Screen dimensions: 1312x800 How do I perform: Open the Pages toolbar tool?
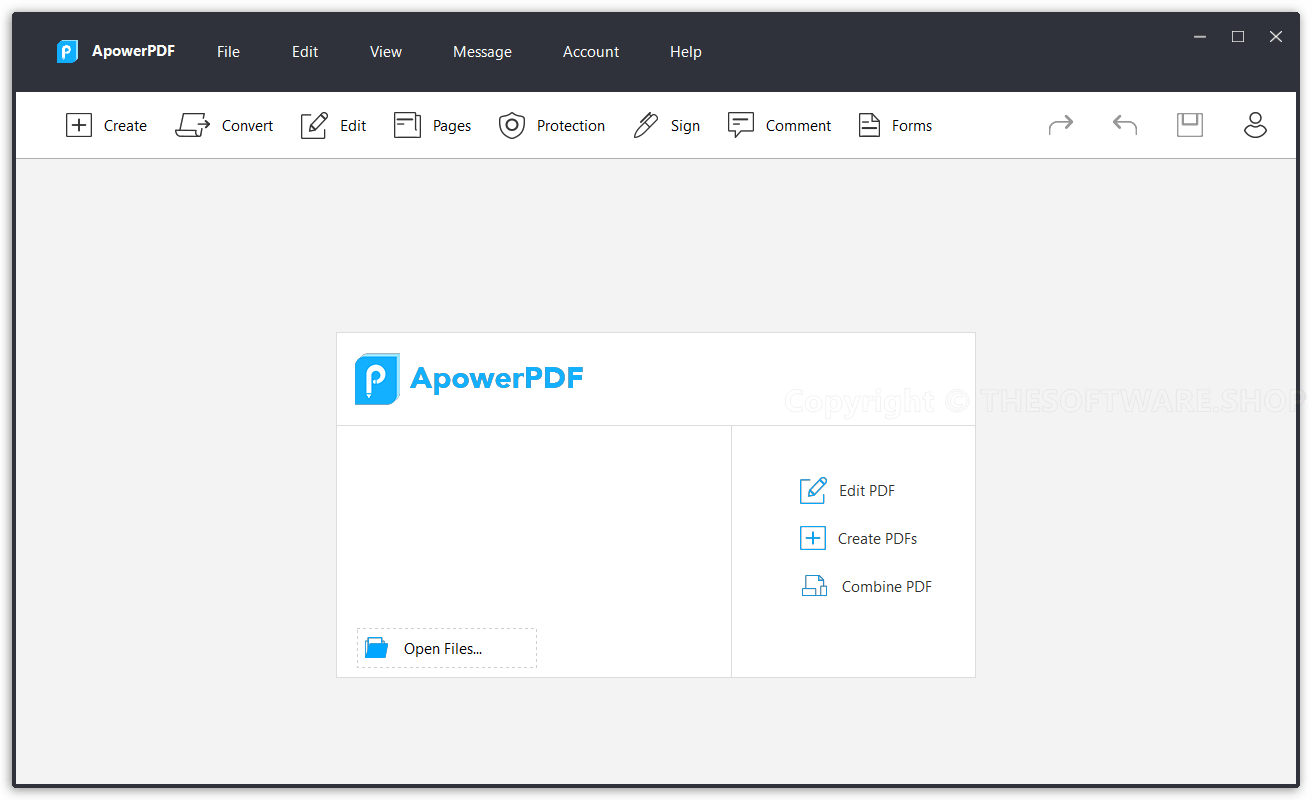pyautogui.click(x=432, y=126)
